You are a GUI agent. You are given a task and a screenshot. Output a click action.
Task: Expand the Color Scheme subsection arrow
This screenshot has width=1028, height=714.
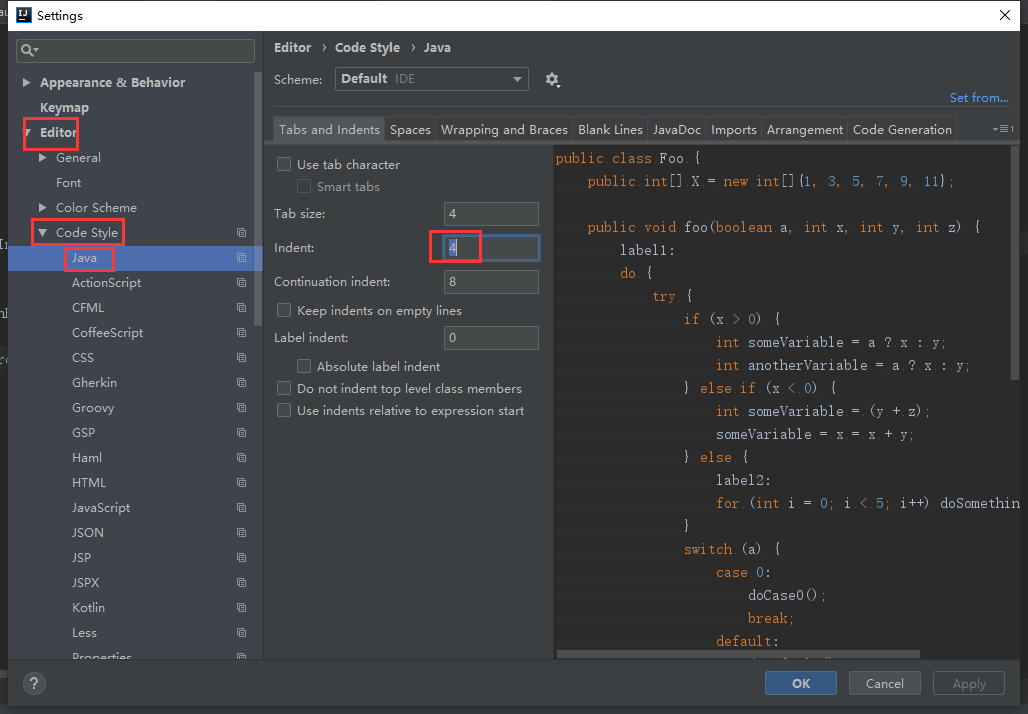43,207
